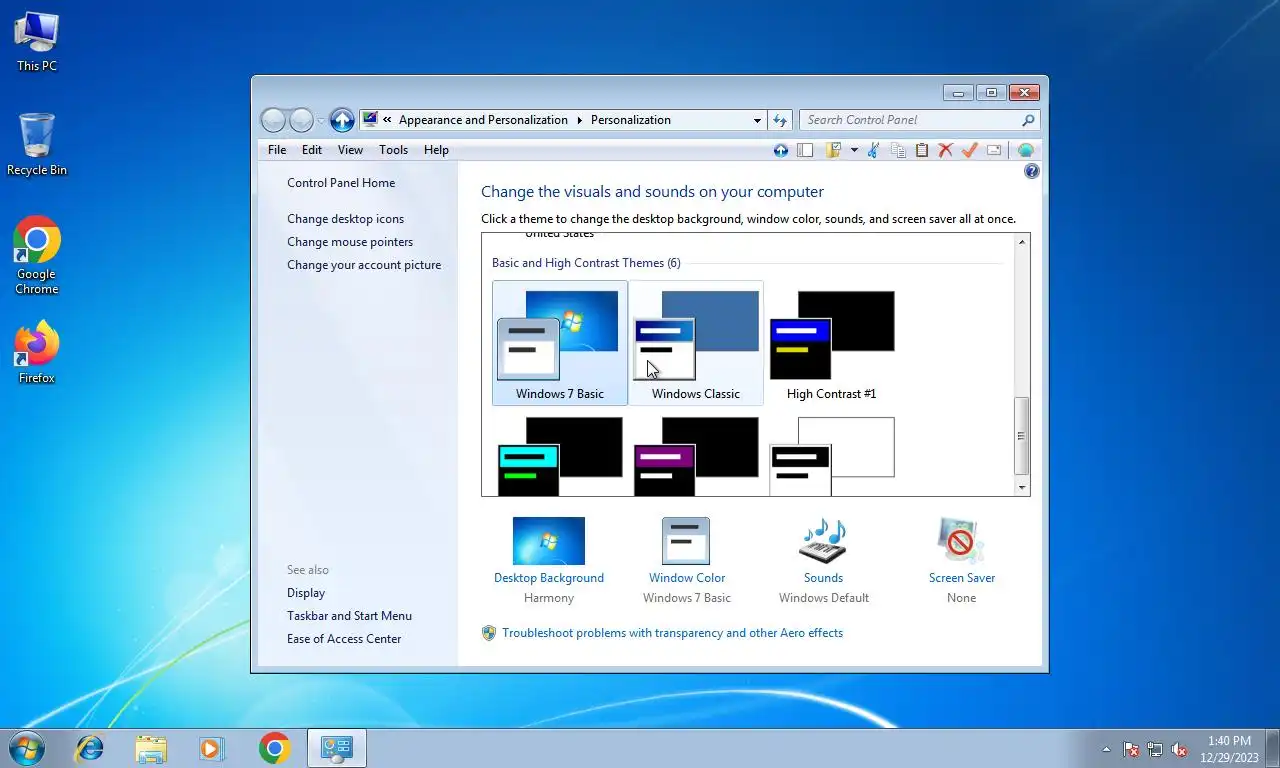Screen dimensions: 1280x768
Task: Click the Up folder toolbar icon
Action: click(x=781, y=150)
